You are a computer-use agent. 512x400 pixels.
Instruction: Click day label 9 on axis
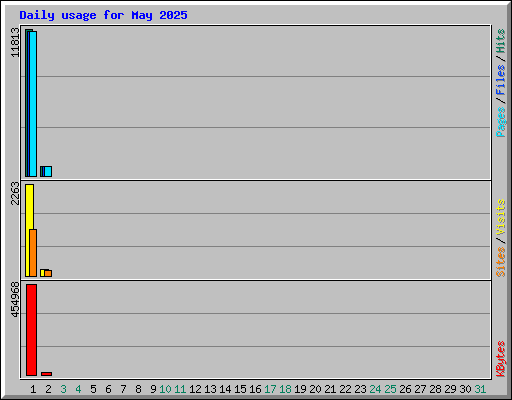click(153, 389)
